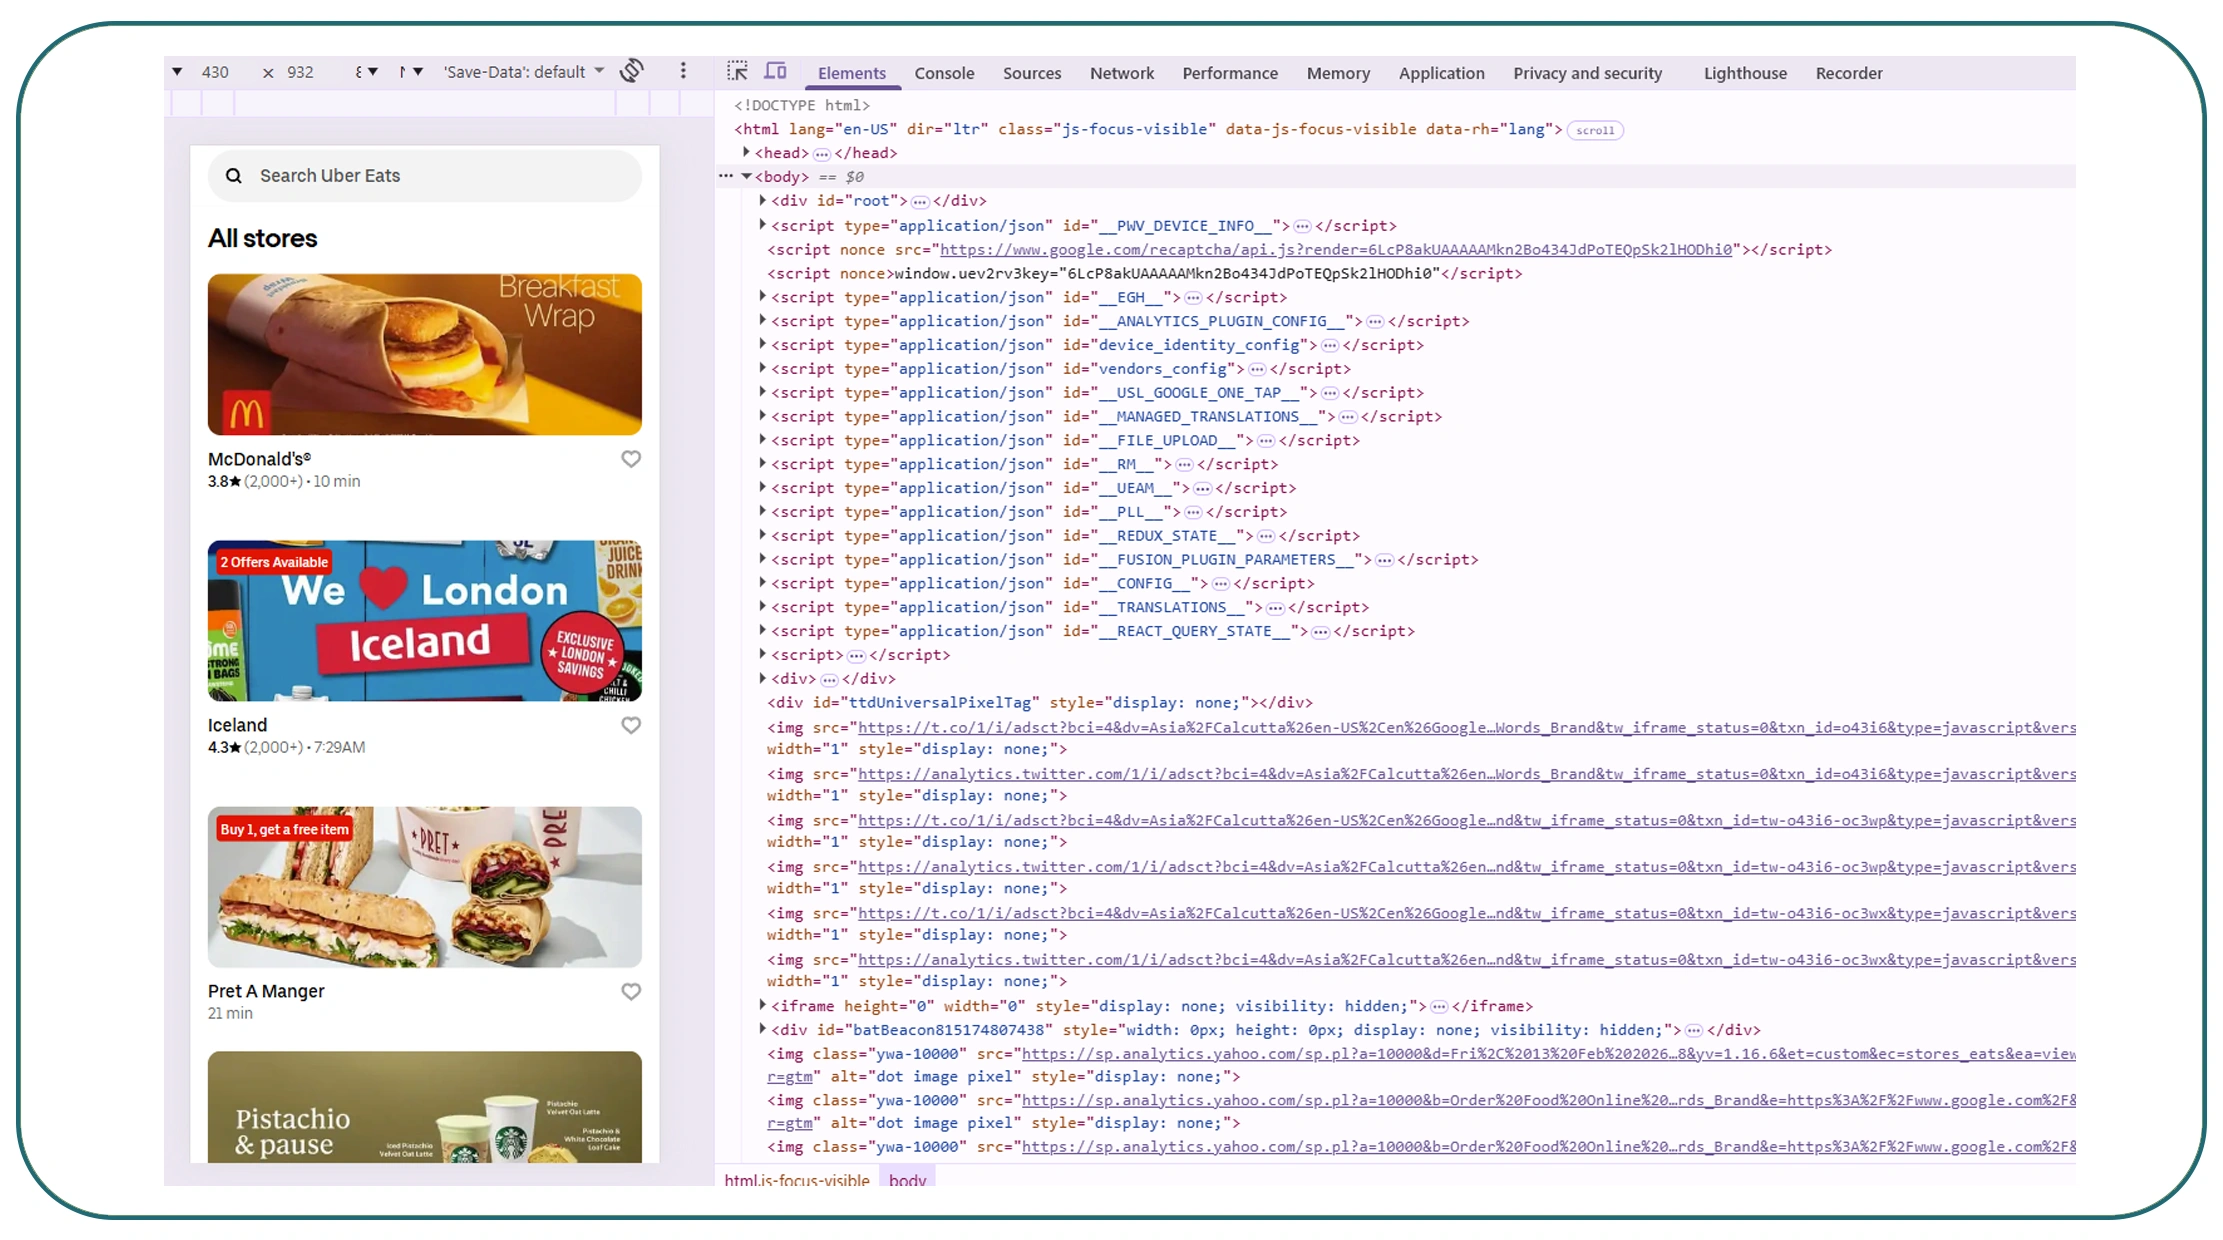The height and width of the screenshot is (1240, 2223).
Task: Click the ellipsis beside the body element
Action: (x=726, y=176)
